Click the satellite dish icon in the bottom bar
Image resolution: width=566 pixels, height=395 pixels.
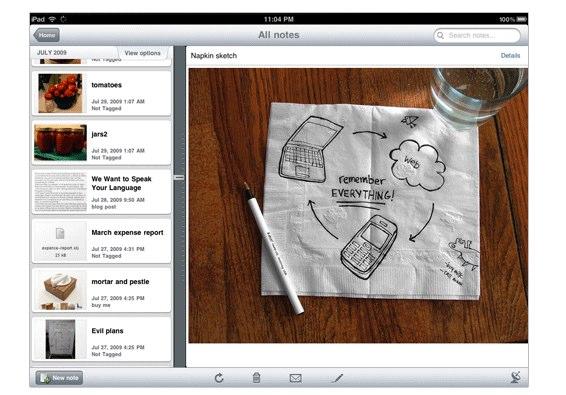516,377
